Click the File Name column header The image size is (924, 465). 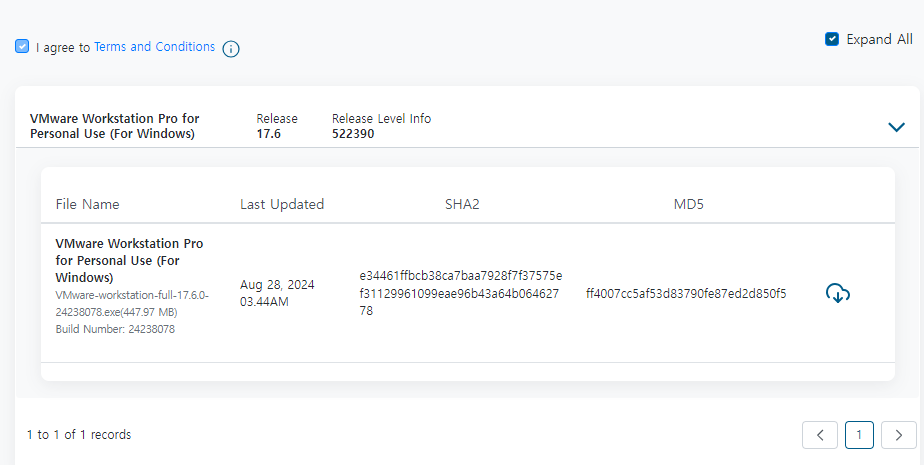coord(87,204)
